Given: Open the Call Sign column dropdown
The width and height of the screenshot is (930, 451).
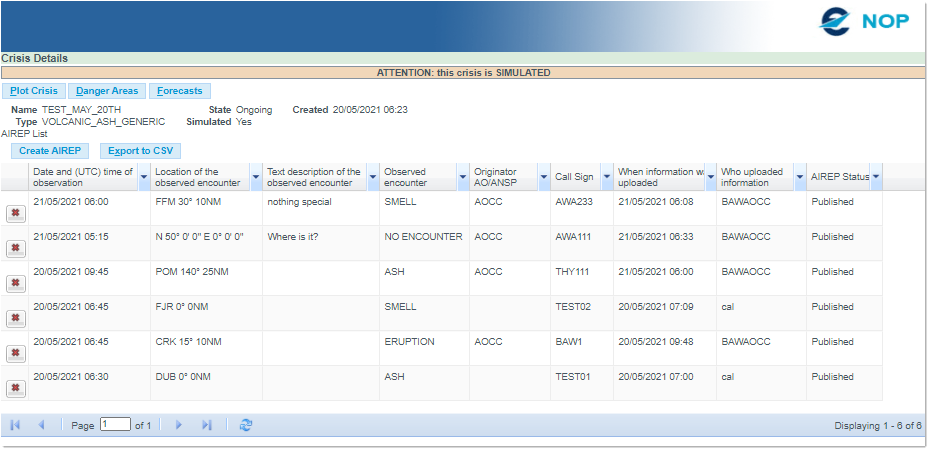Looking at the screenshot, I should [606, 177].
